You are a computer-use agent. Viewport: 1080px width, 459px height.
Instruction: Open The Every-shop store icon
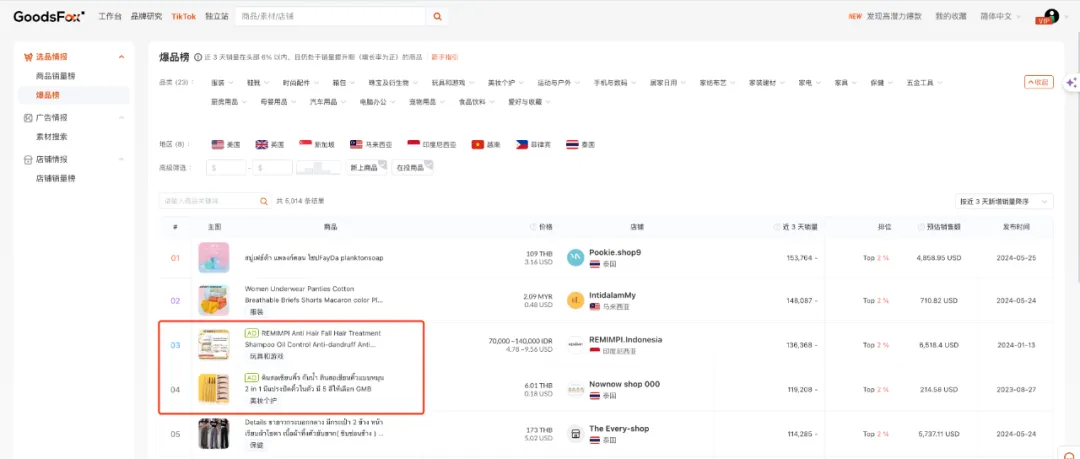[575, 434]
